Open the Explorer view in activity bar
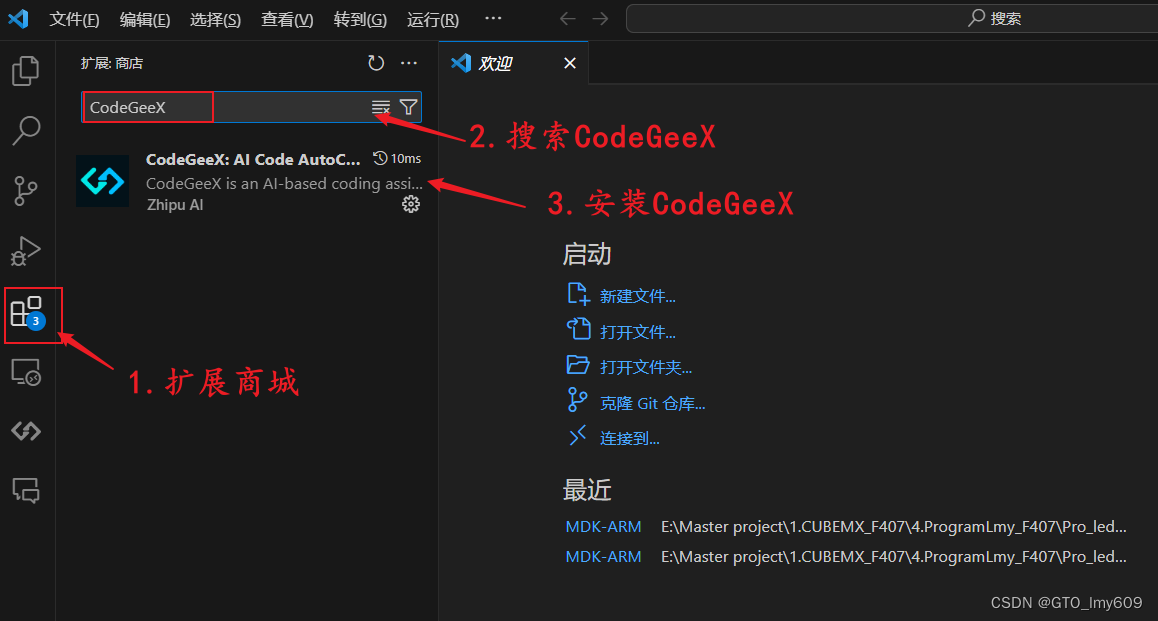Screen dimensions: 1158x621 coord(26,71)
